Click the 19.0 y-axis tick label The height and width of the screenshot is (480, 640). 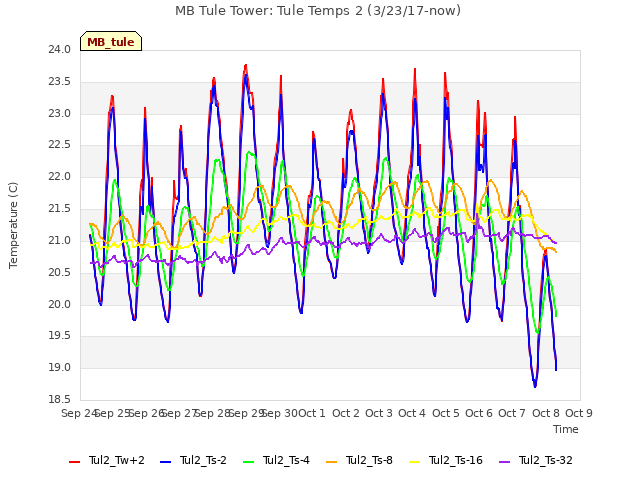60,367
